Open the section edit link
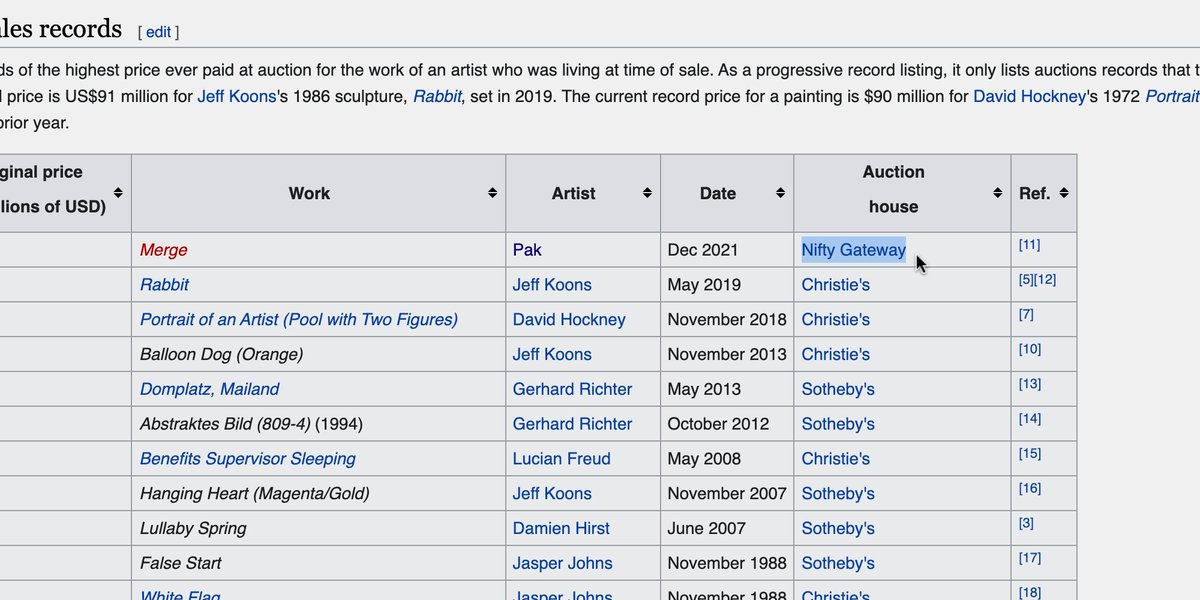The height and width of the screenshot is (600, 1200). (x=159, y=32)
